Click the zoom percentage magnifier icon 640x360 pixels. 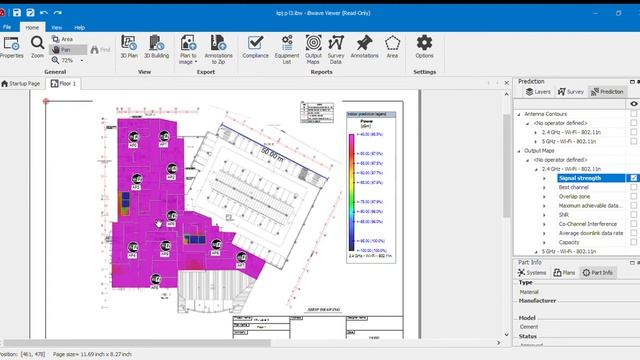[x=56, y=60]
